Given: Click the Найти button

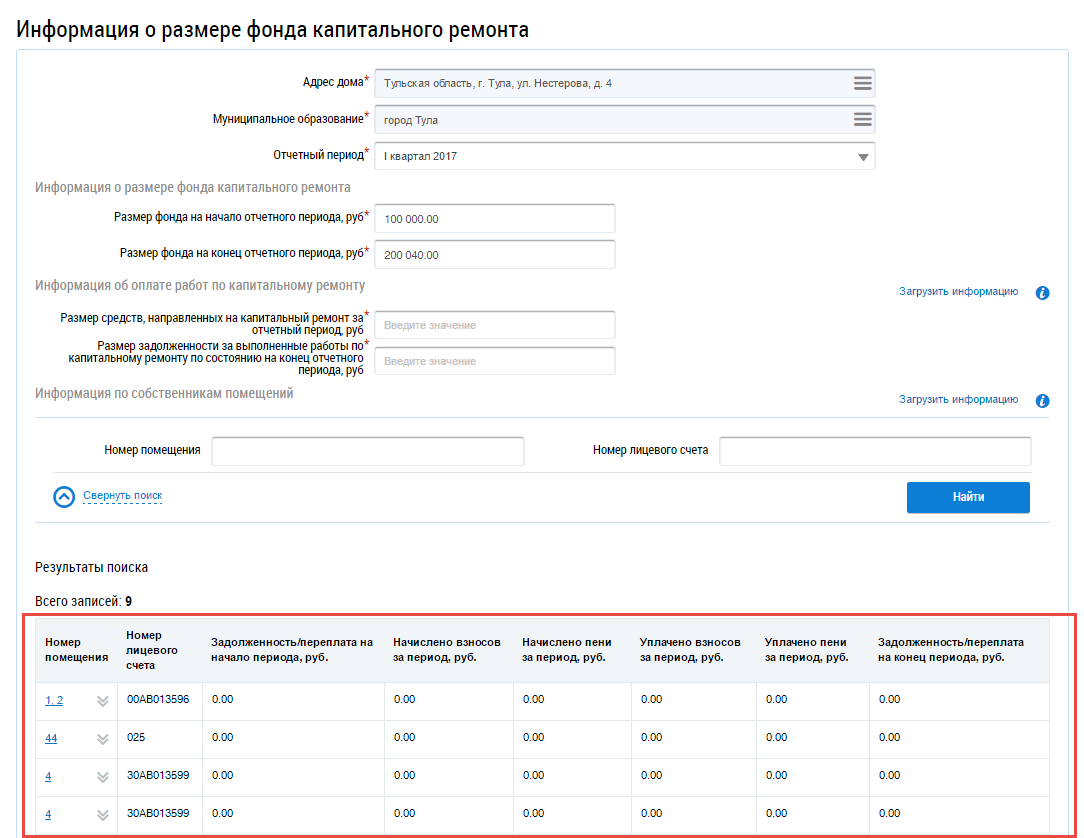Looking at the screenshot, I should 968,497.
